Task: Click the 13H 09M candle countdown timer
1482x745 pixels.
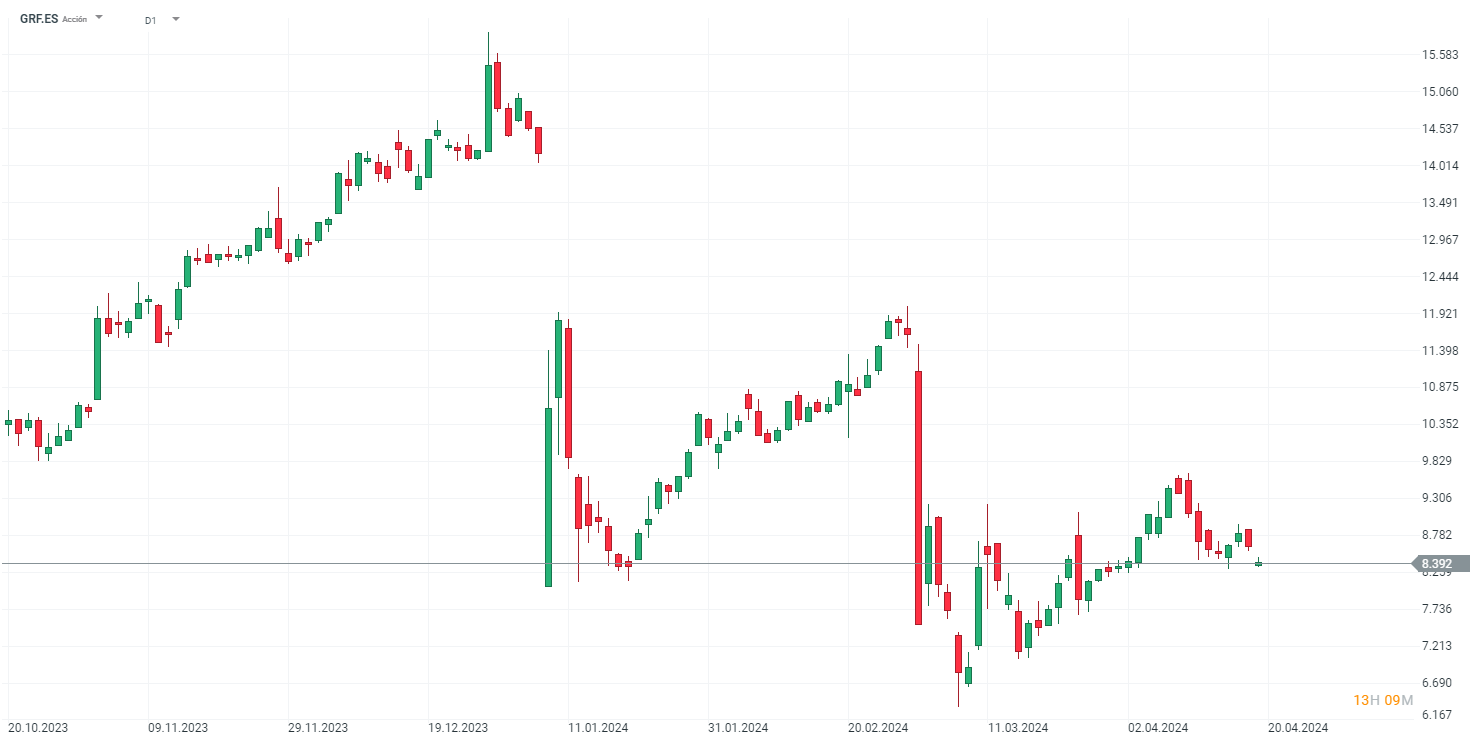Action: [1383, 700]
